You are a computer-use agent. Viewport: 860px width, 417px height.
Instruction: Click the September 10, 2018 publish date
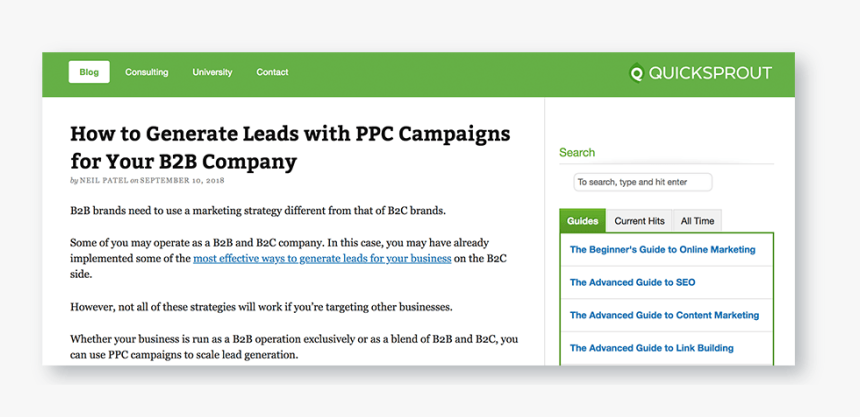[x=182, y=181]
